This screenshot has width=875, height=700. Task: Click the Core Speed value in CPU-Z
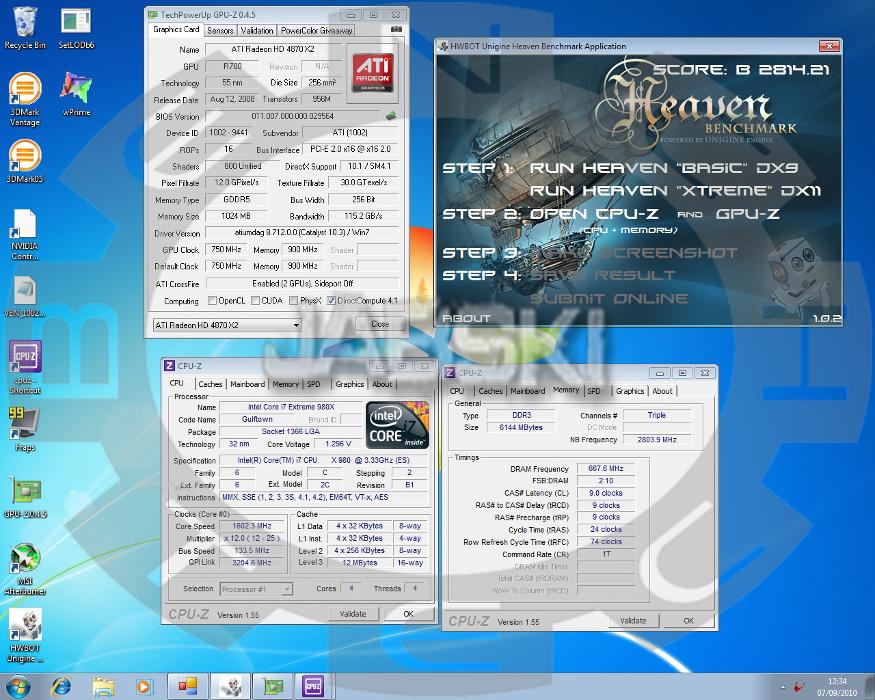252,526
